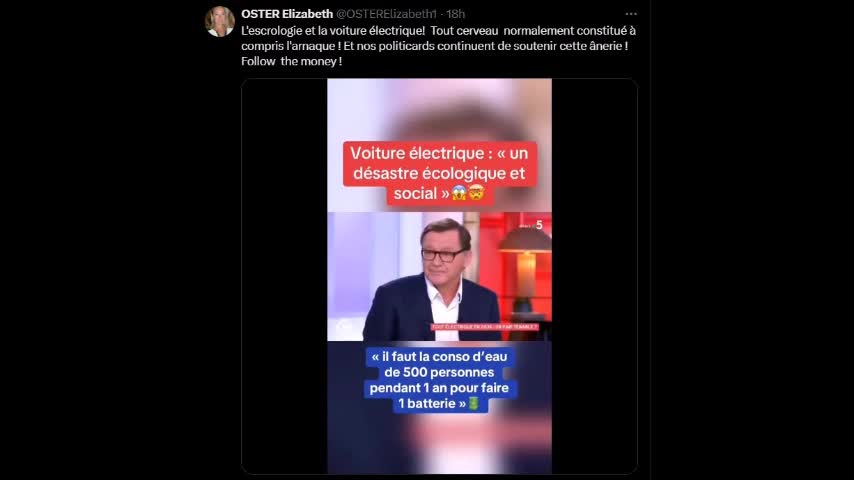Click the 18h timestamp of the post

coord(456,14)
